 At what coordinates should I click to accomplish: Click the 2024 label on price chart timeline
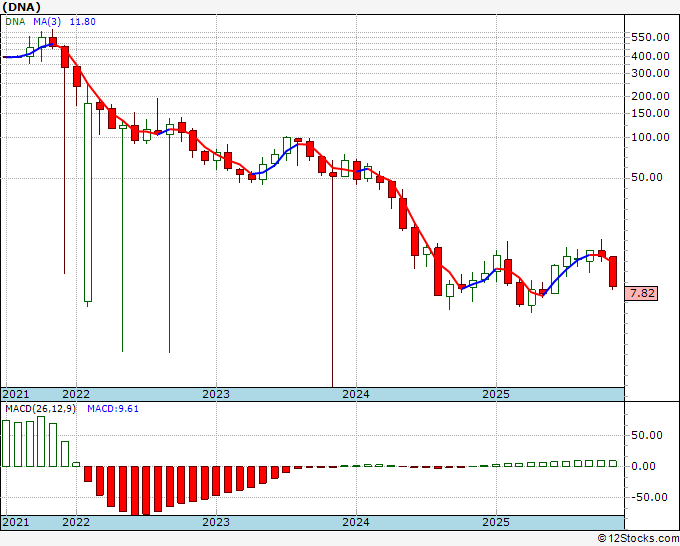[356, 394]
